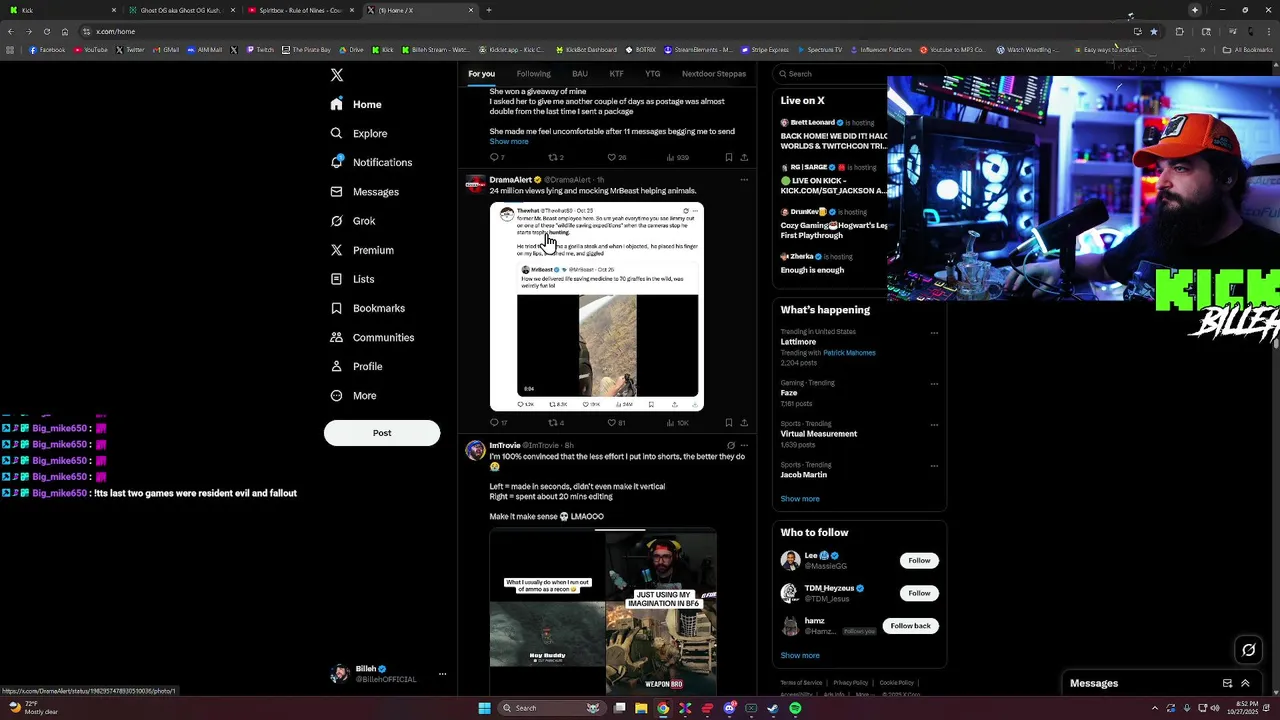The image size is (1280, 720).
Task: Click the Grok icon on ImTrovie post
Action: pyautogui.click(x=730, y=446)
